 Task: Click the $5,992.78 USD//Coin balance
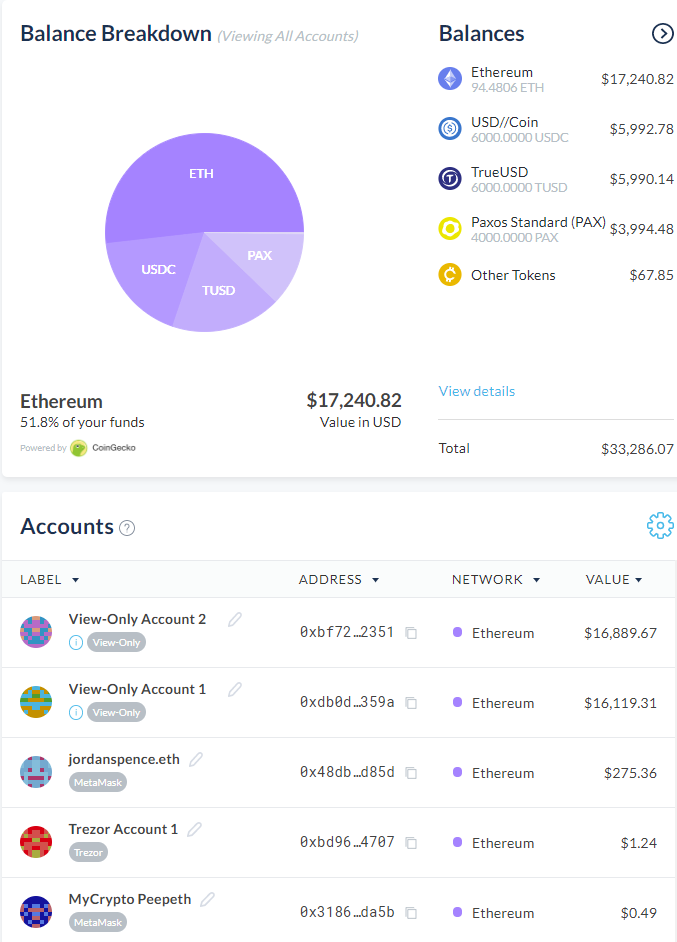pyautogui.click(x=642, y=129)
